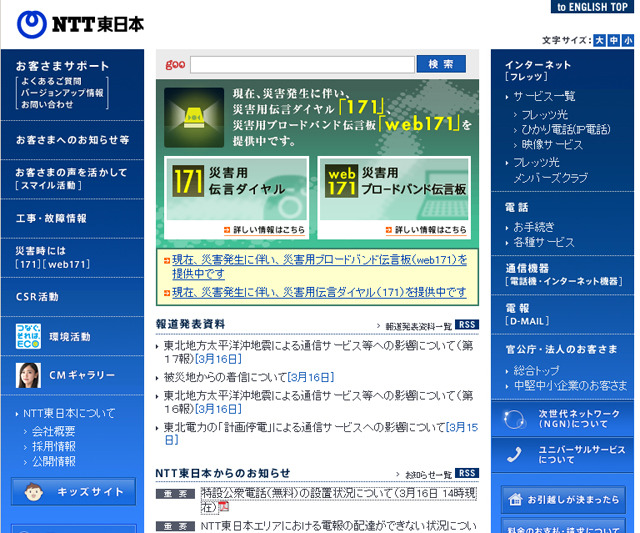Viewport: 640px width, 533px height.
Task: Click the 報道発表資料 RSS badge
Action: [x=467, y=324]
